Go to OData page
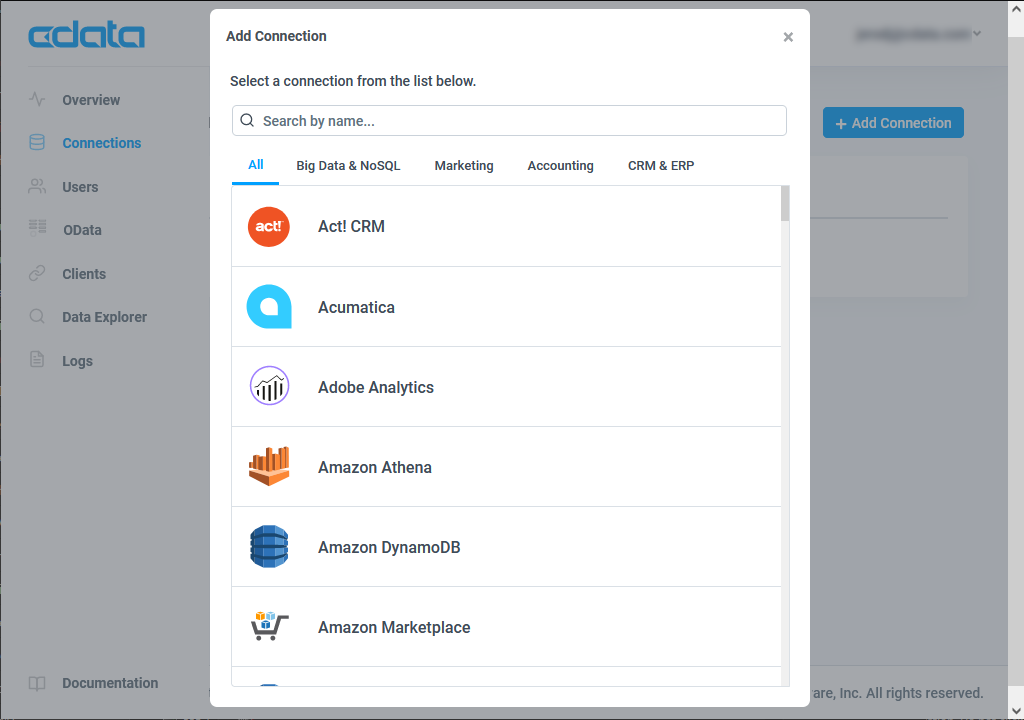This screenshot has width=1024, height=720. click(x=82, y=230)
